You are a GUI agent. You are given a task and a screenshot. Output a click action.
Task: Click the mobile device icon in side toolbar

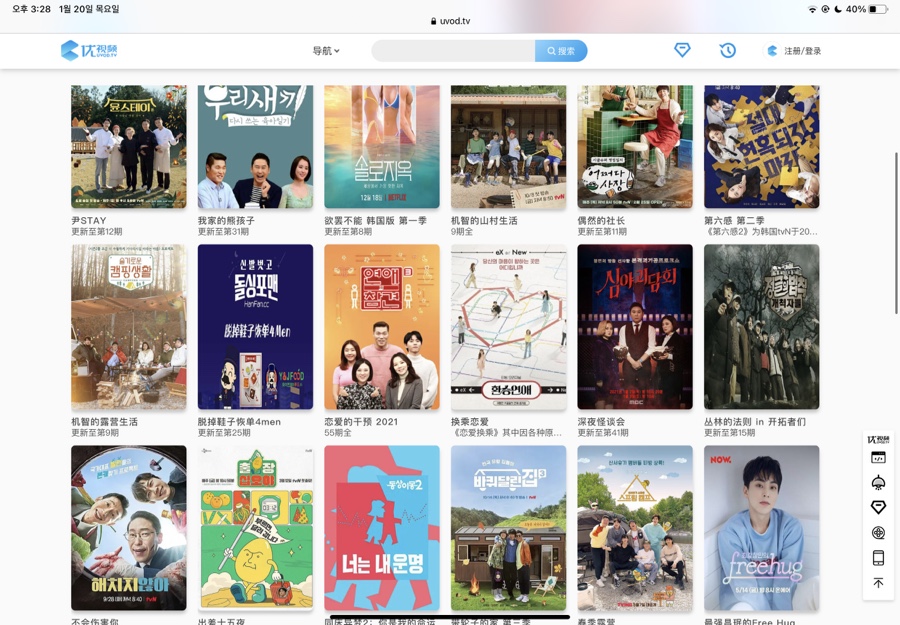tap(878, 557)
